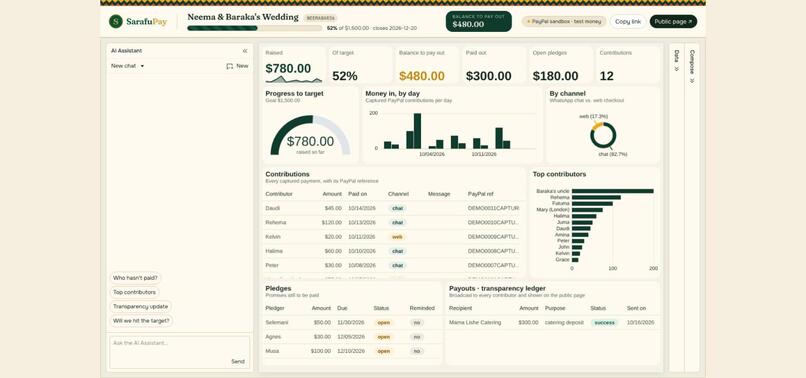
Task: Click the Neema & Baraka's Wedding title
Action: [243, 17]
